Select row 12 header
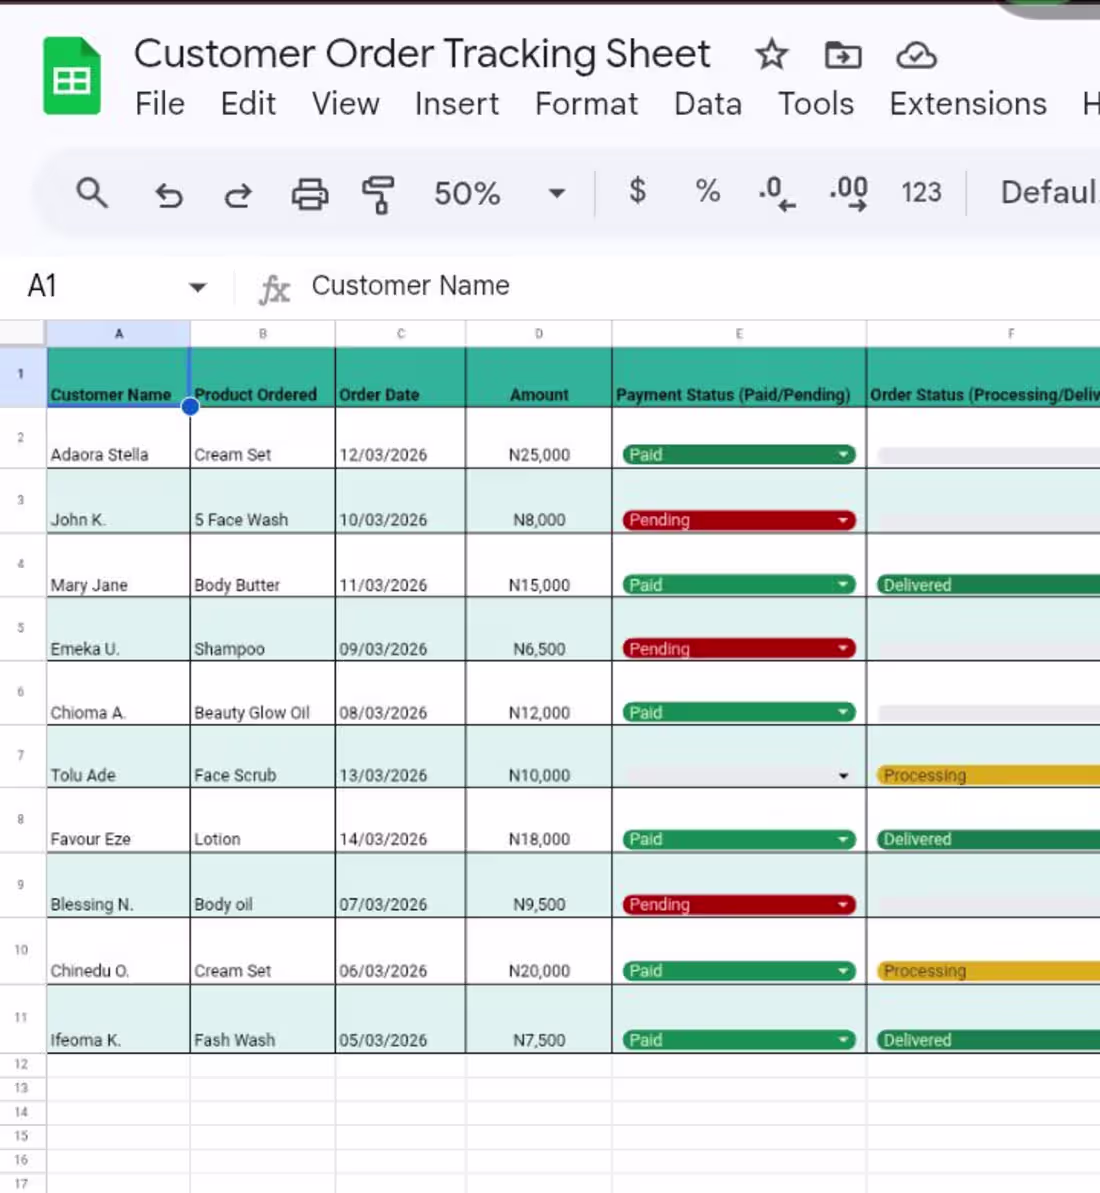 21,1064
